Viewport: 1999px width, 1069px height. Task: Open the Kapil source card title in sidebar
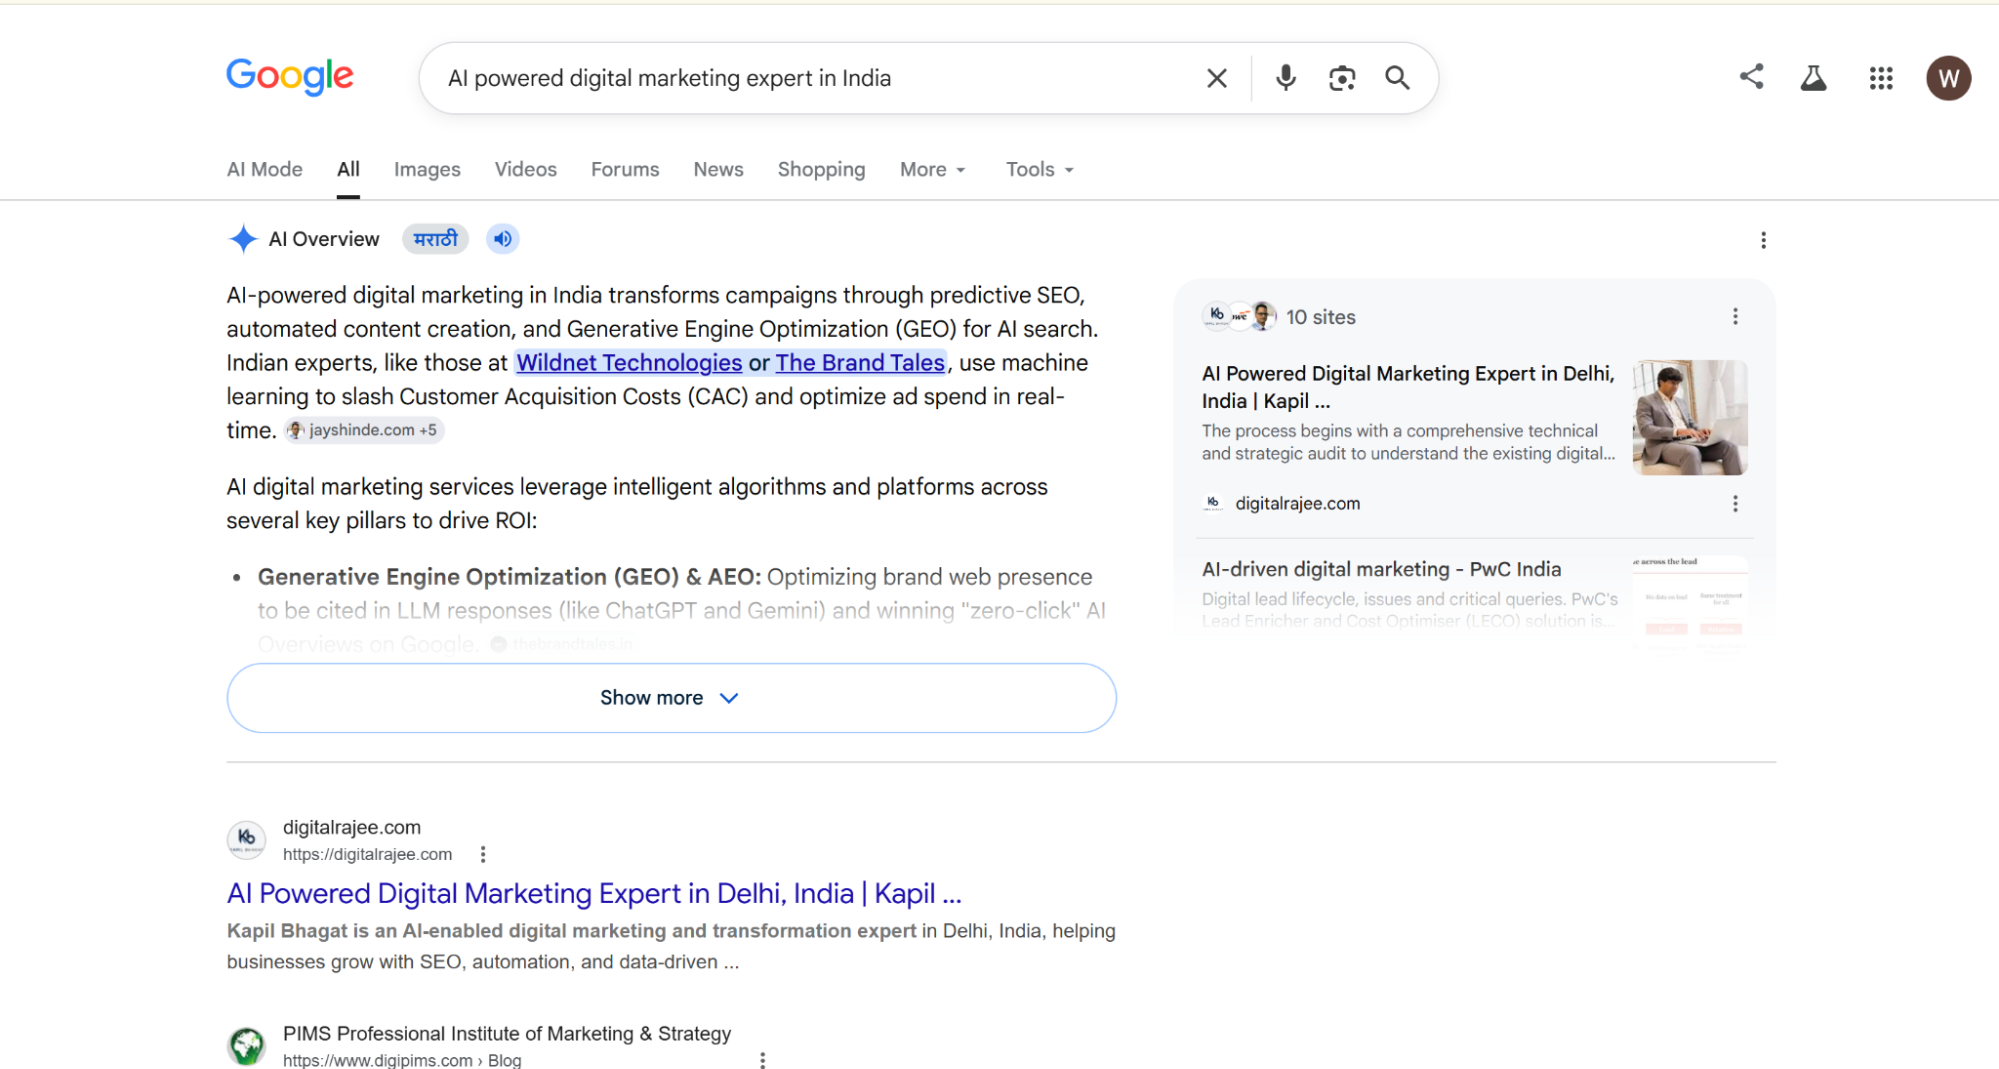pyautogui.click(x=1408, y=387)
